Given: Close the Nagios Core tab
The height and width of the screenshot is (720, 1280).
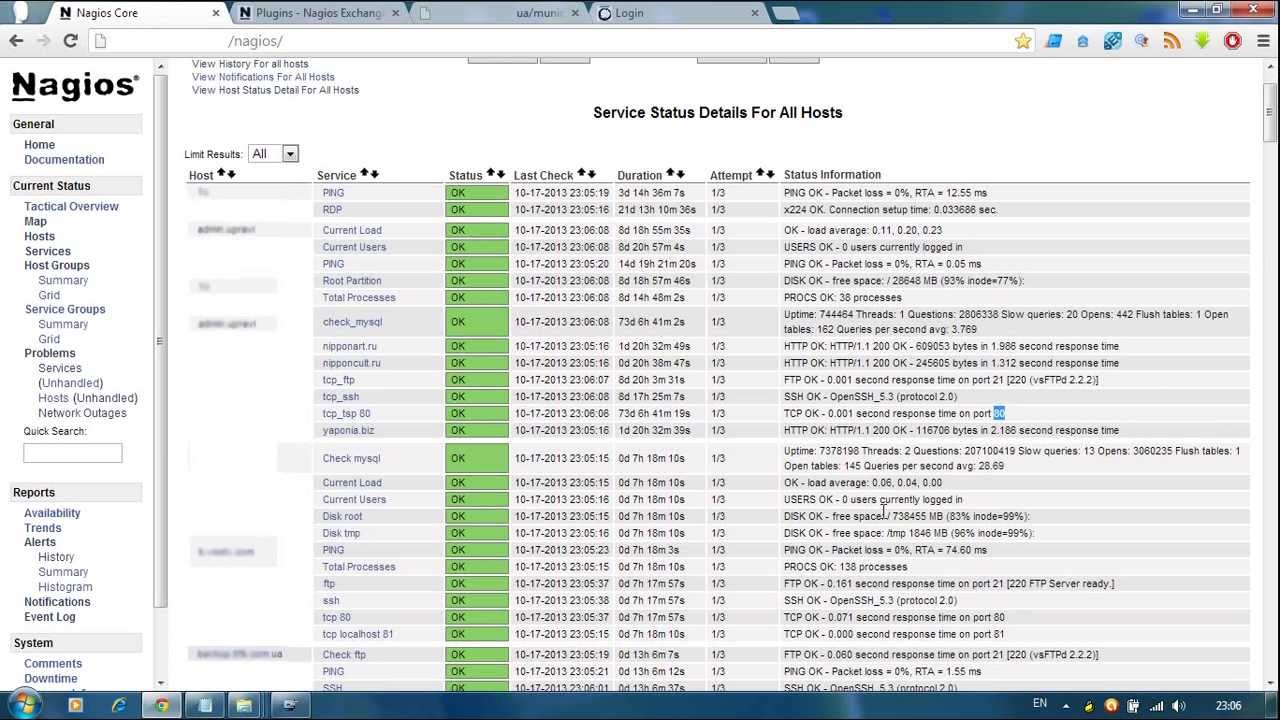Looking at the screenshot, I should pyautogui.click(x=216, y=13).
